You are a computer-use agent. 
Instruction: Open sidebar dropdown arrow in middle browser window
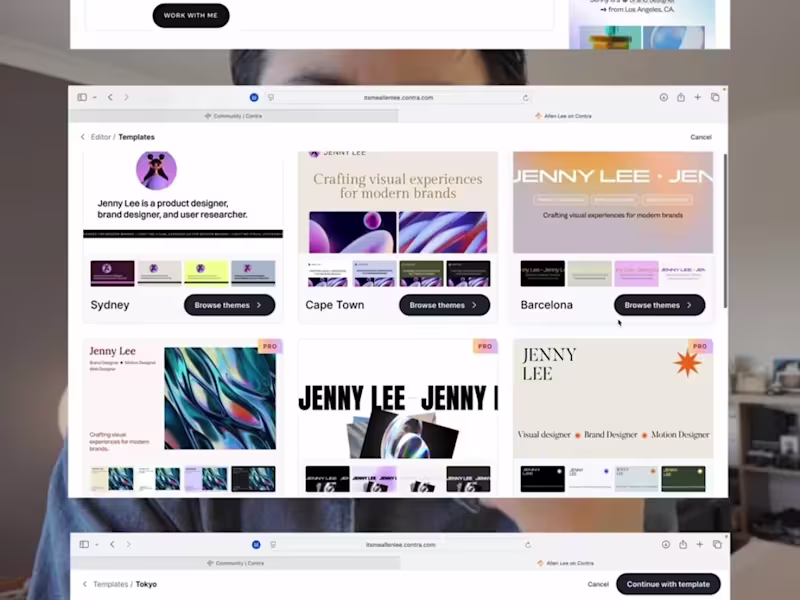(95, 97)
